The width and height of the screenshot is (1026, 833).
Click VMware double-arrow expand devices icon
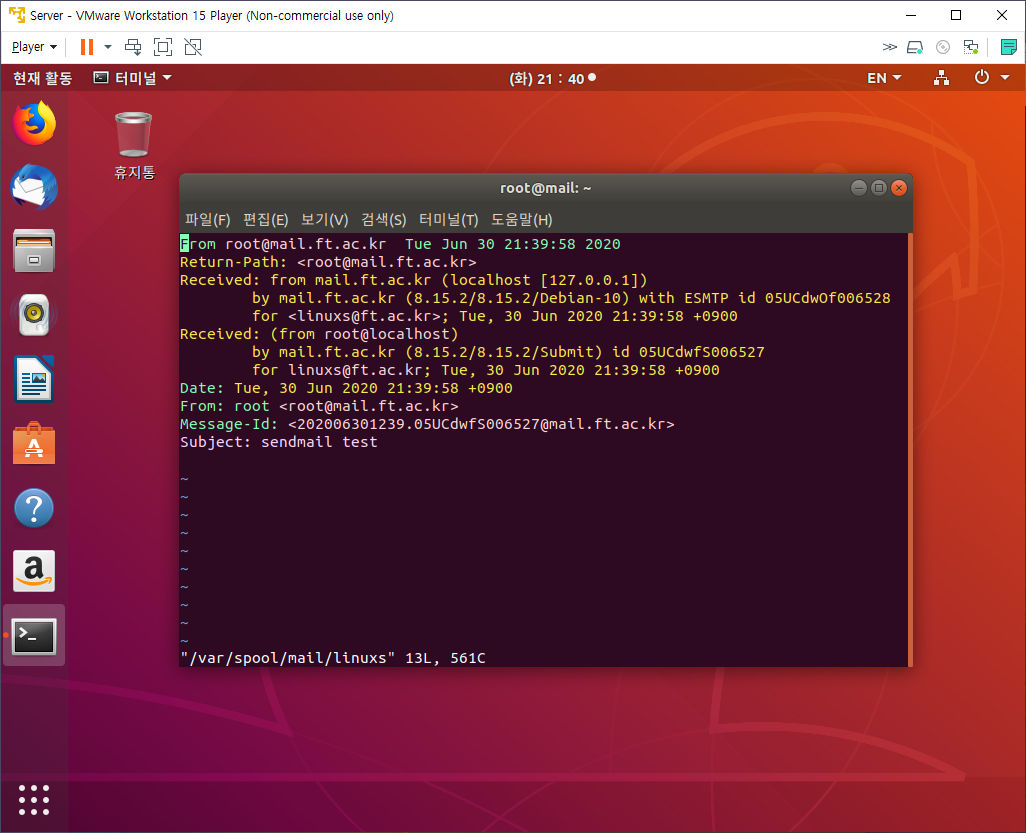point(889,46)
